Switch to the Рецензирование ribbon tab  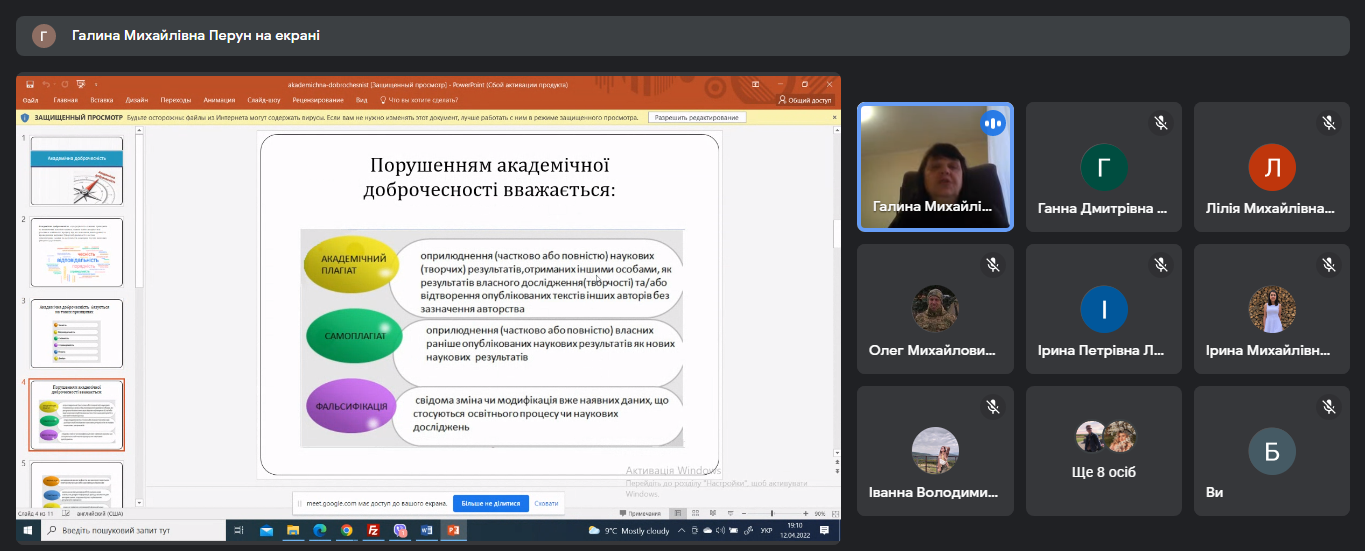pos(318,100)
